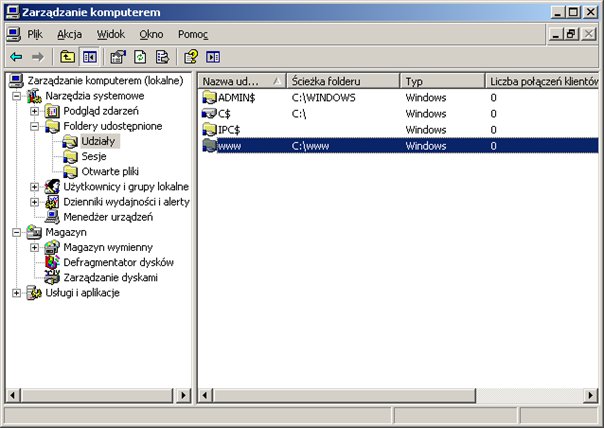This screenshot has width=605, height=429.
Task: Expand the Usługi i aplikacje node
Action: tap(16, 293)
